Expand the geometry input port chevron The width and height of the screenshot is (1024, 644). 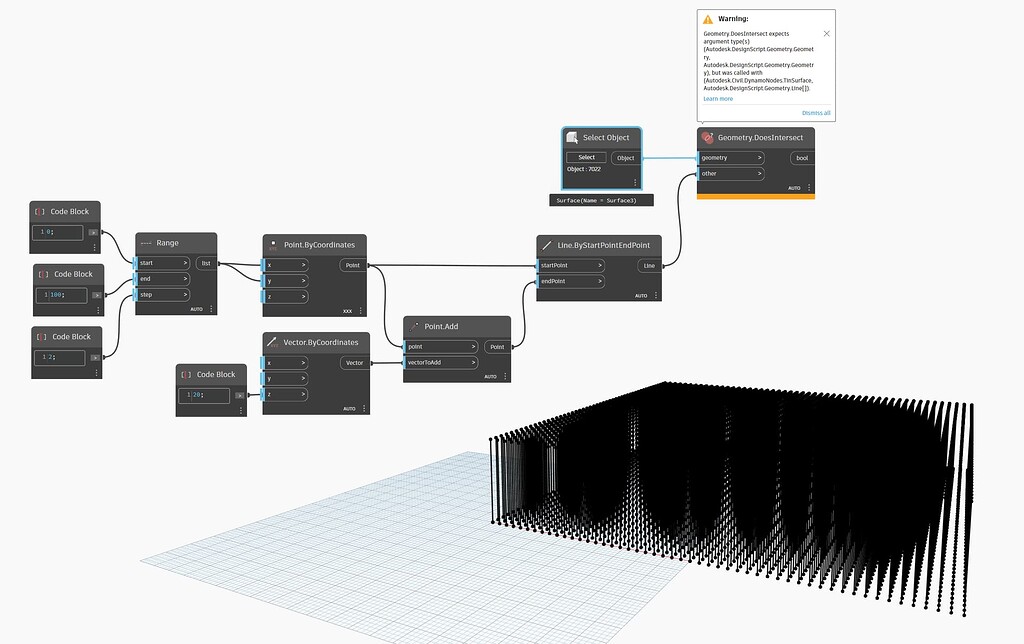762,157
